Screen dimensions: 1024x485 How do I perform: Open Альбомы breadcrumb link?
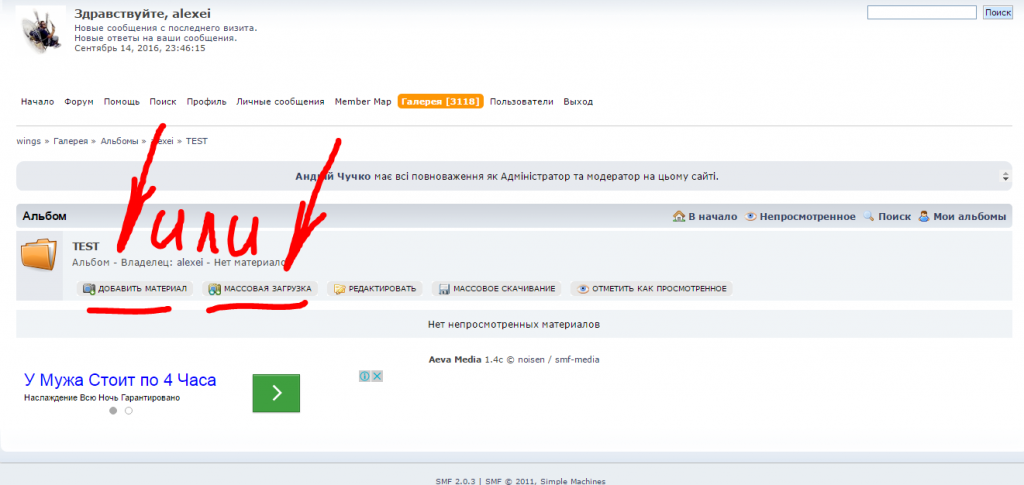pos(119,141)
